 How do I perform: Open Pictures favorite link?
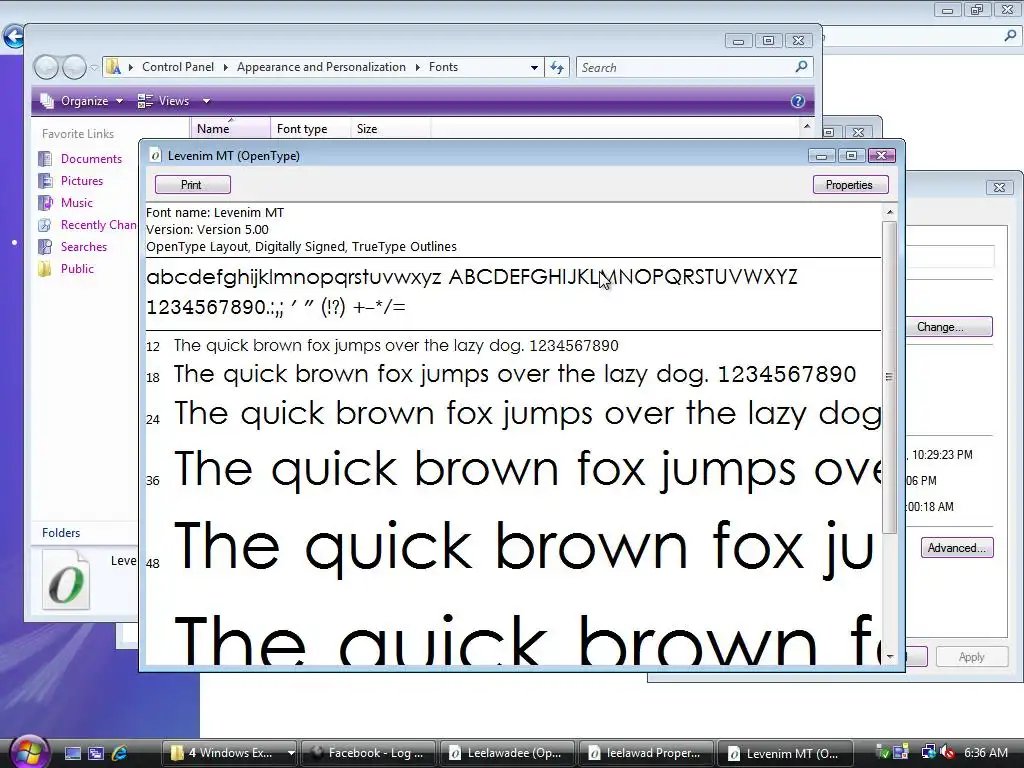pyautogui.click(x=82, y=181)
